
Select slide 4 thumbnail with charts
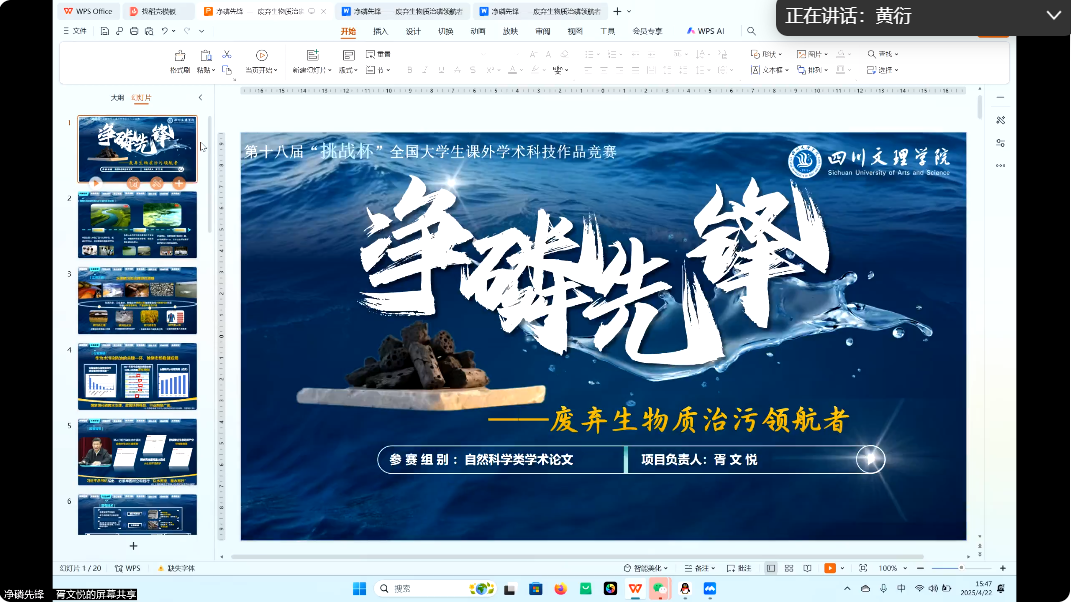[137, 376]
